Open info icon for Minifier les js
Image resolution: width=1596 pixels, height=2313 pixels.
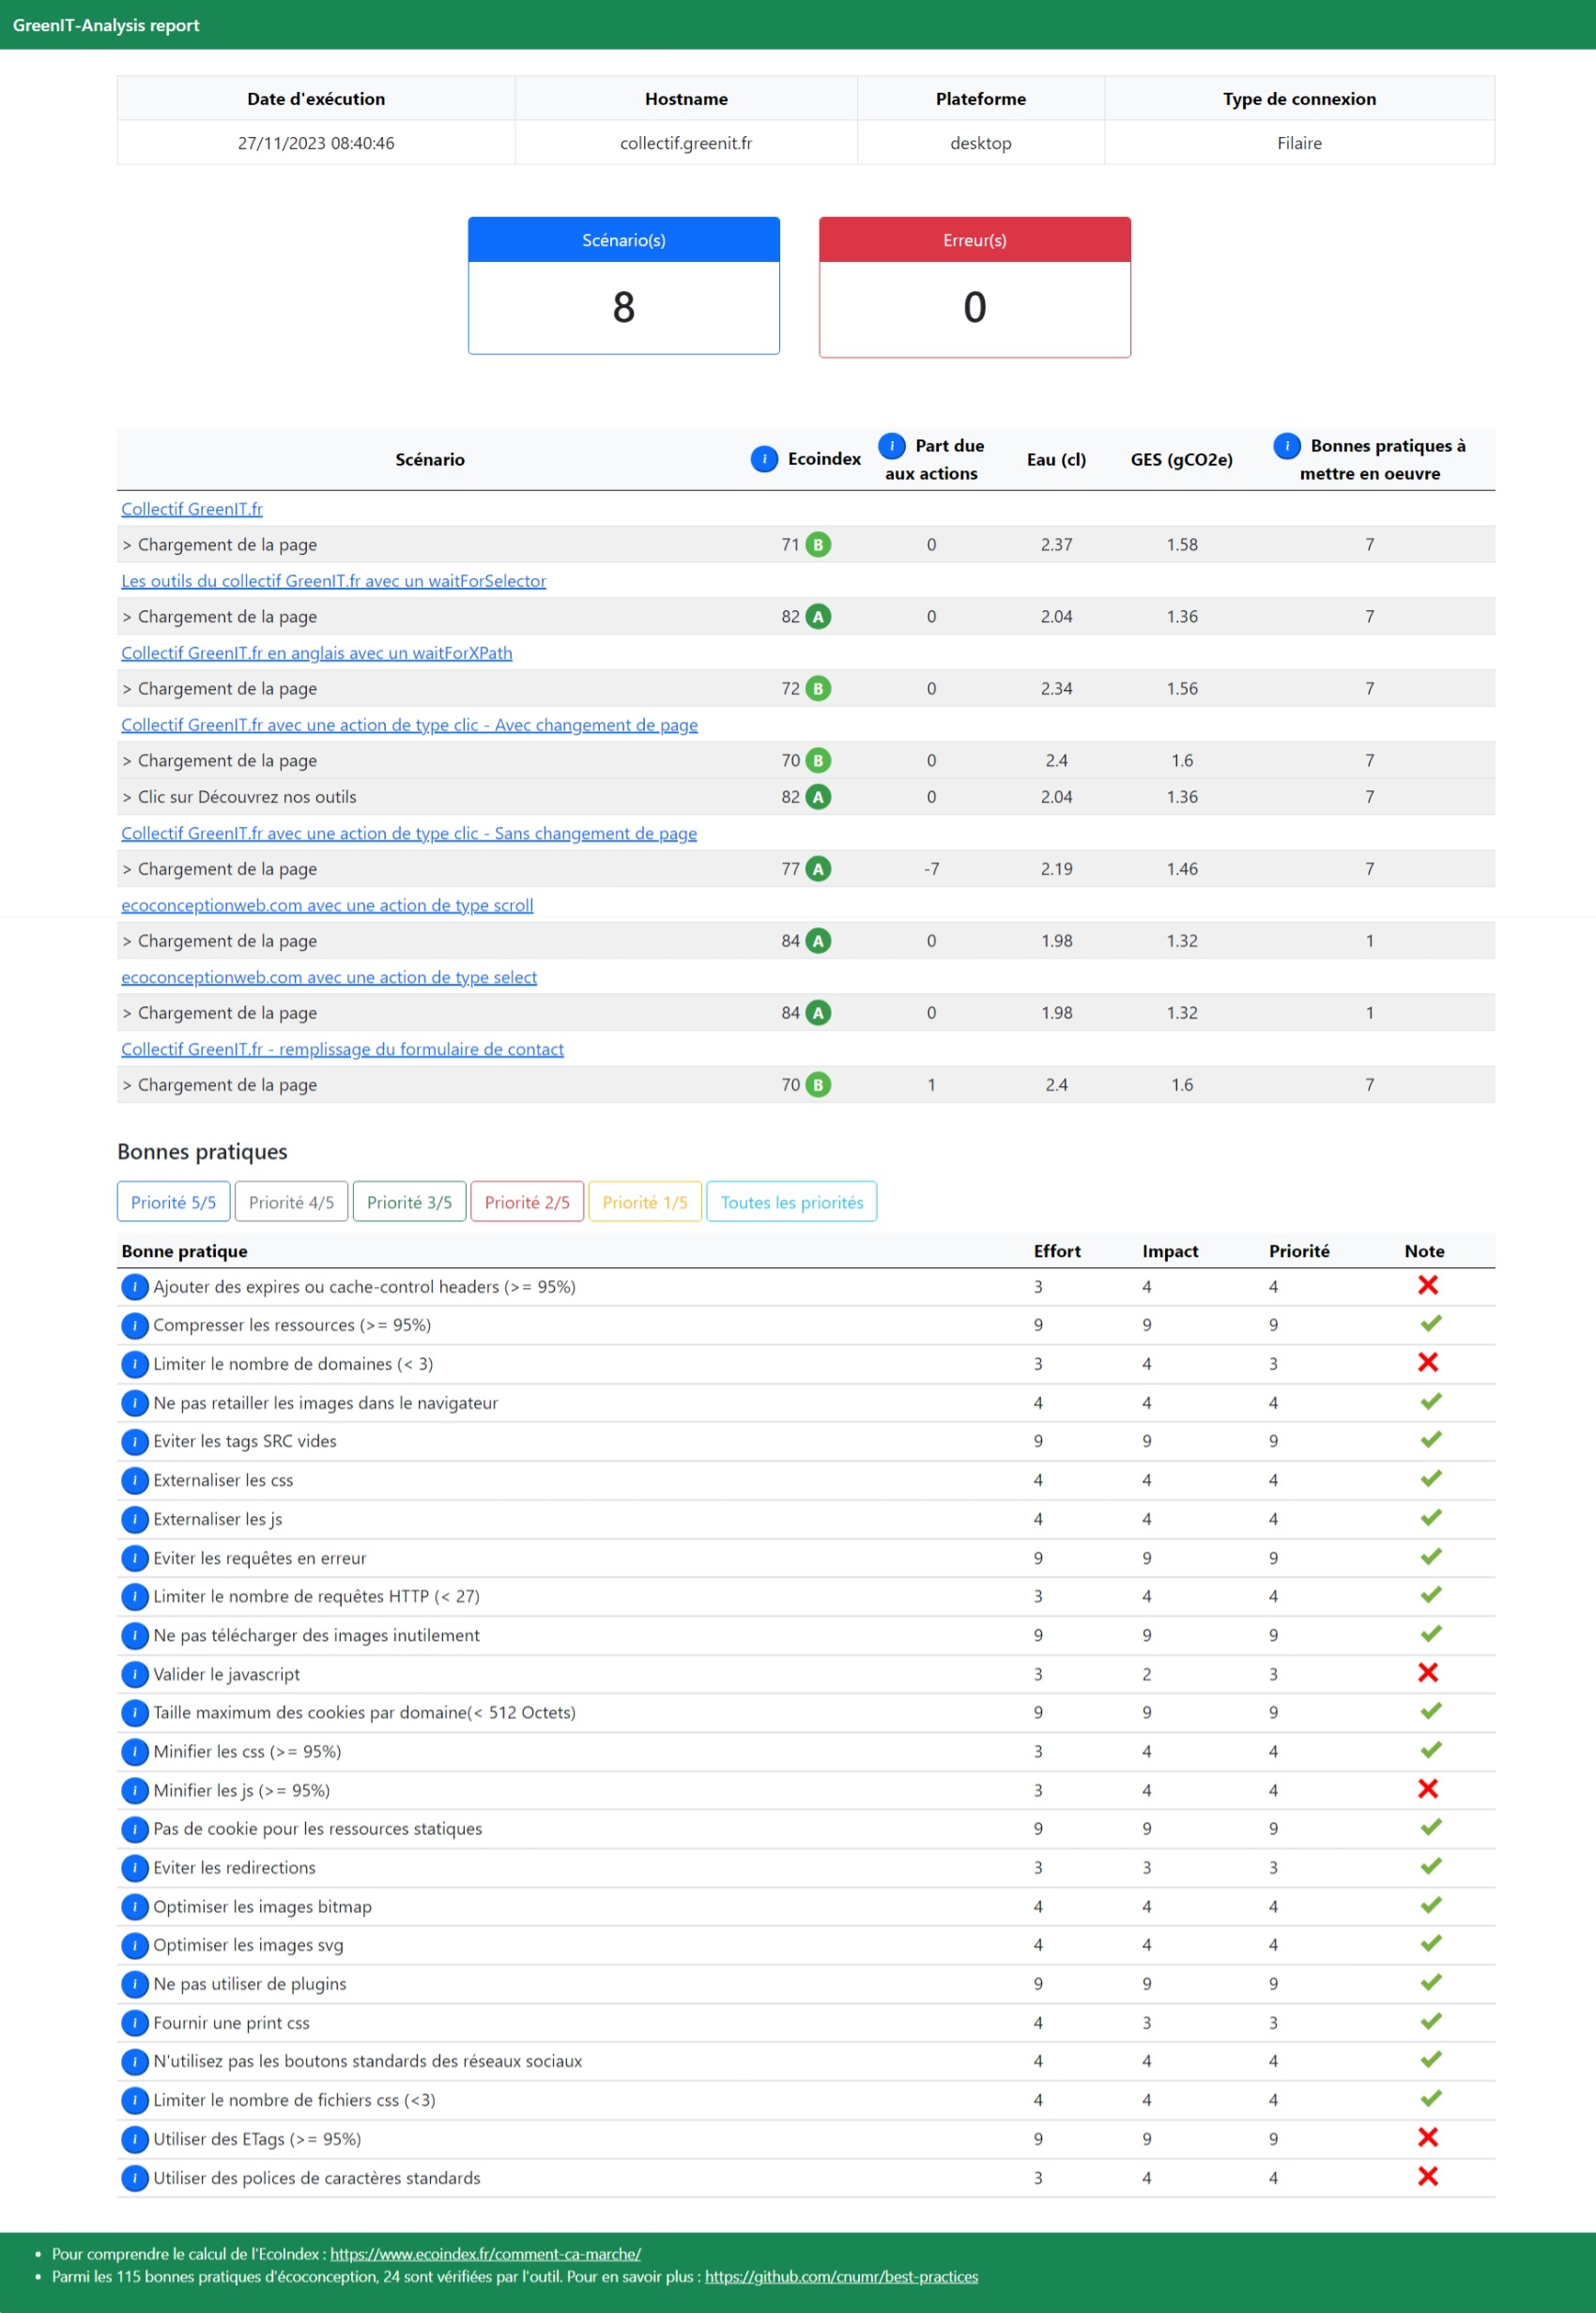coord(134,1791)
